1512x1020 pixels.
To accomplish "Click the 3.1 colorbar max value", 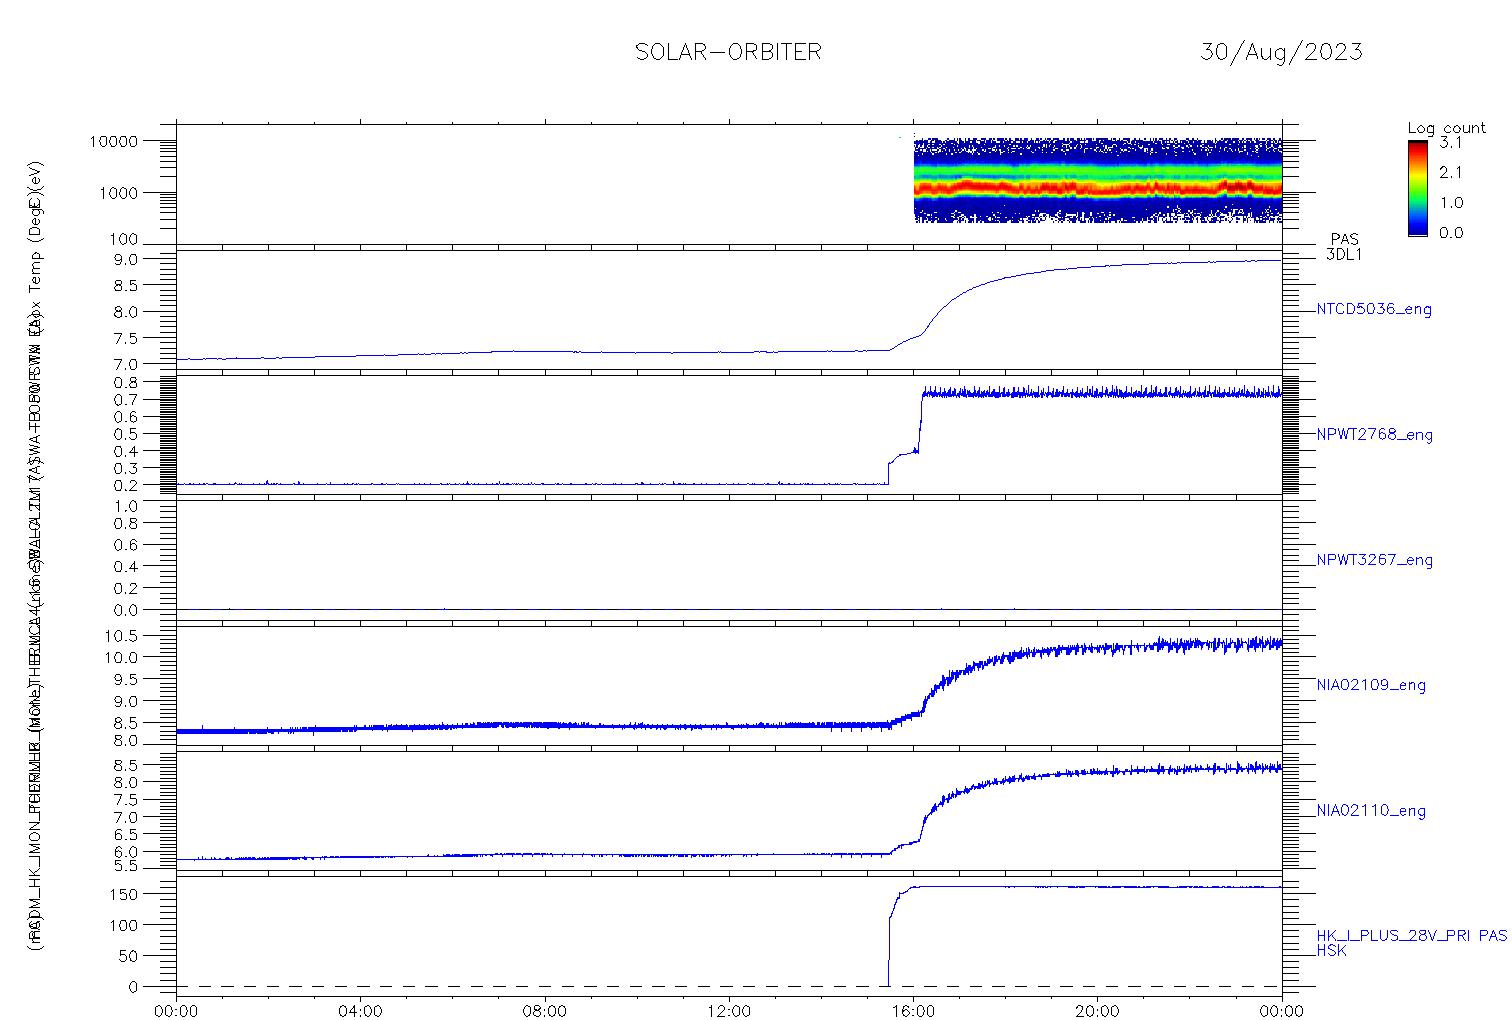I will pyautogui.click(x=1451, y=143).
